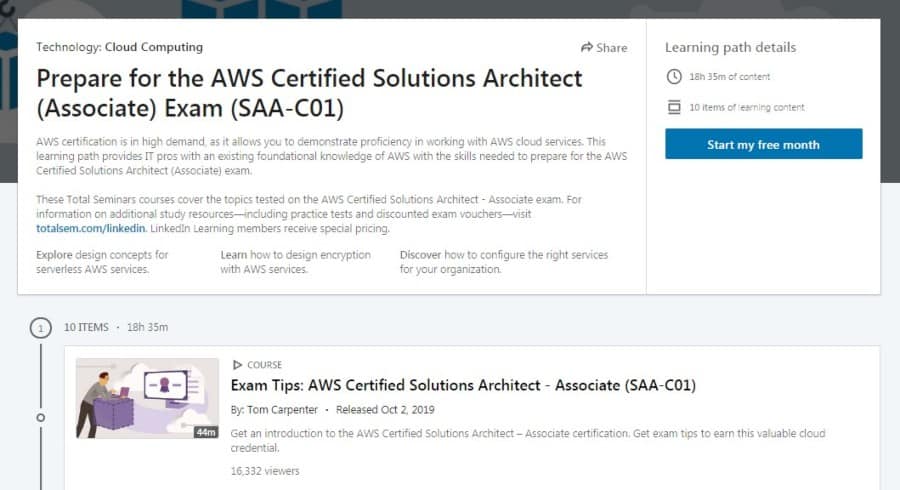900x490 pixels.
Task: Click the Share text label
Action: 612,48
